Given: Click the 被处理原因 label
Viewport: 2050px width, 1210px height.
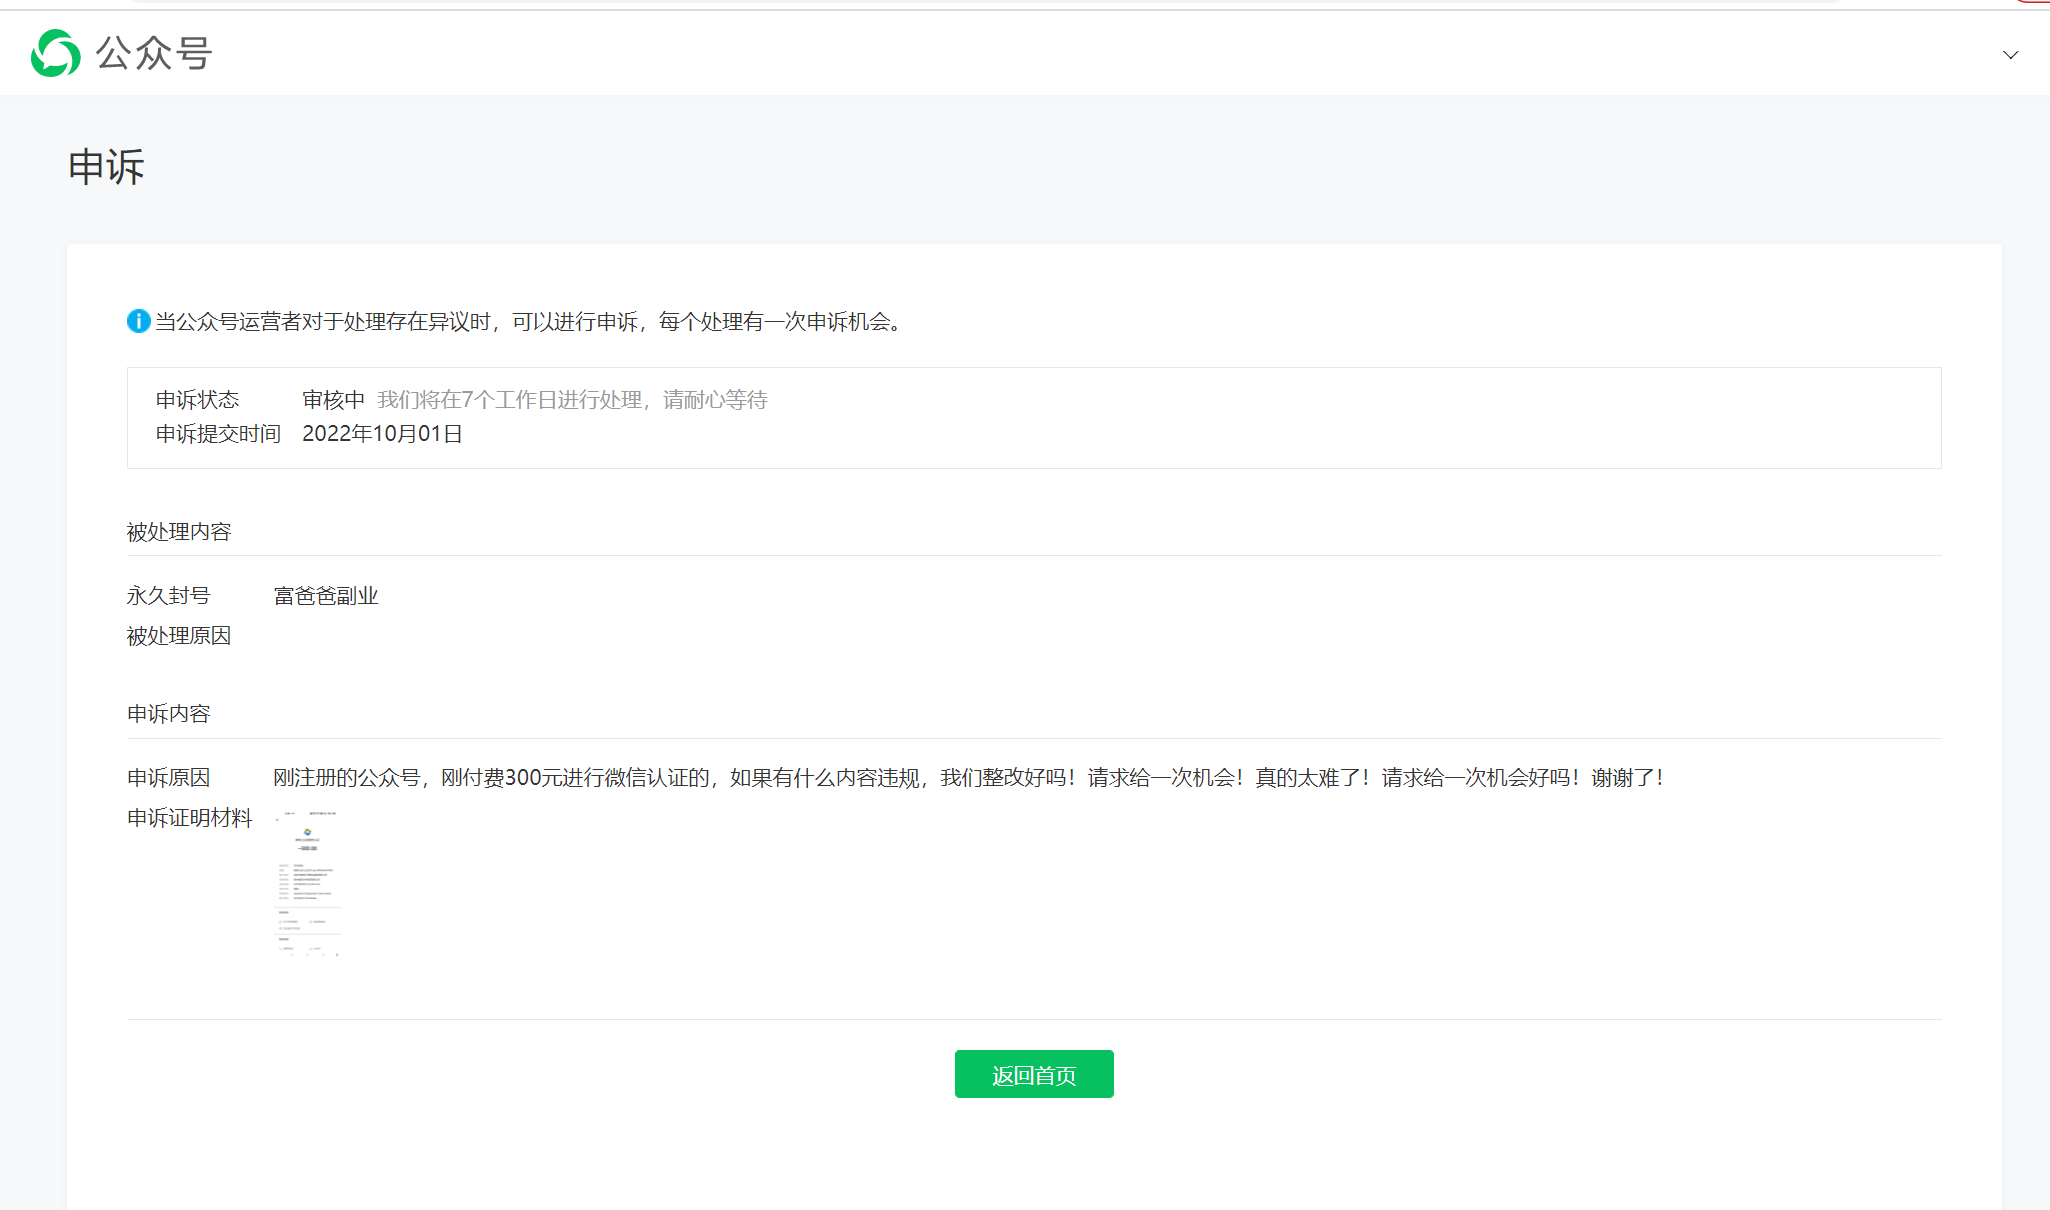Looking at the screenshot, I should click(x=178, y=636).
